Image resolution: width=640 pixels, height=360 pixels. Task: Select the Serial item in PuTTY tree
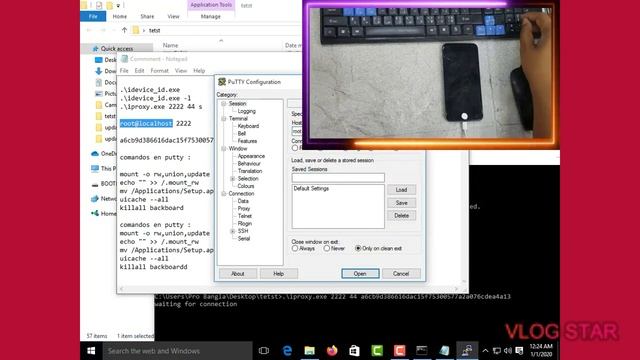(x=244, y=238)
